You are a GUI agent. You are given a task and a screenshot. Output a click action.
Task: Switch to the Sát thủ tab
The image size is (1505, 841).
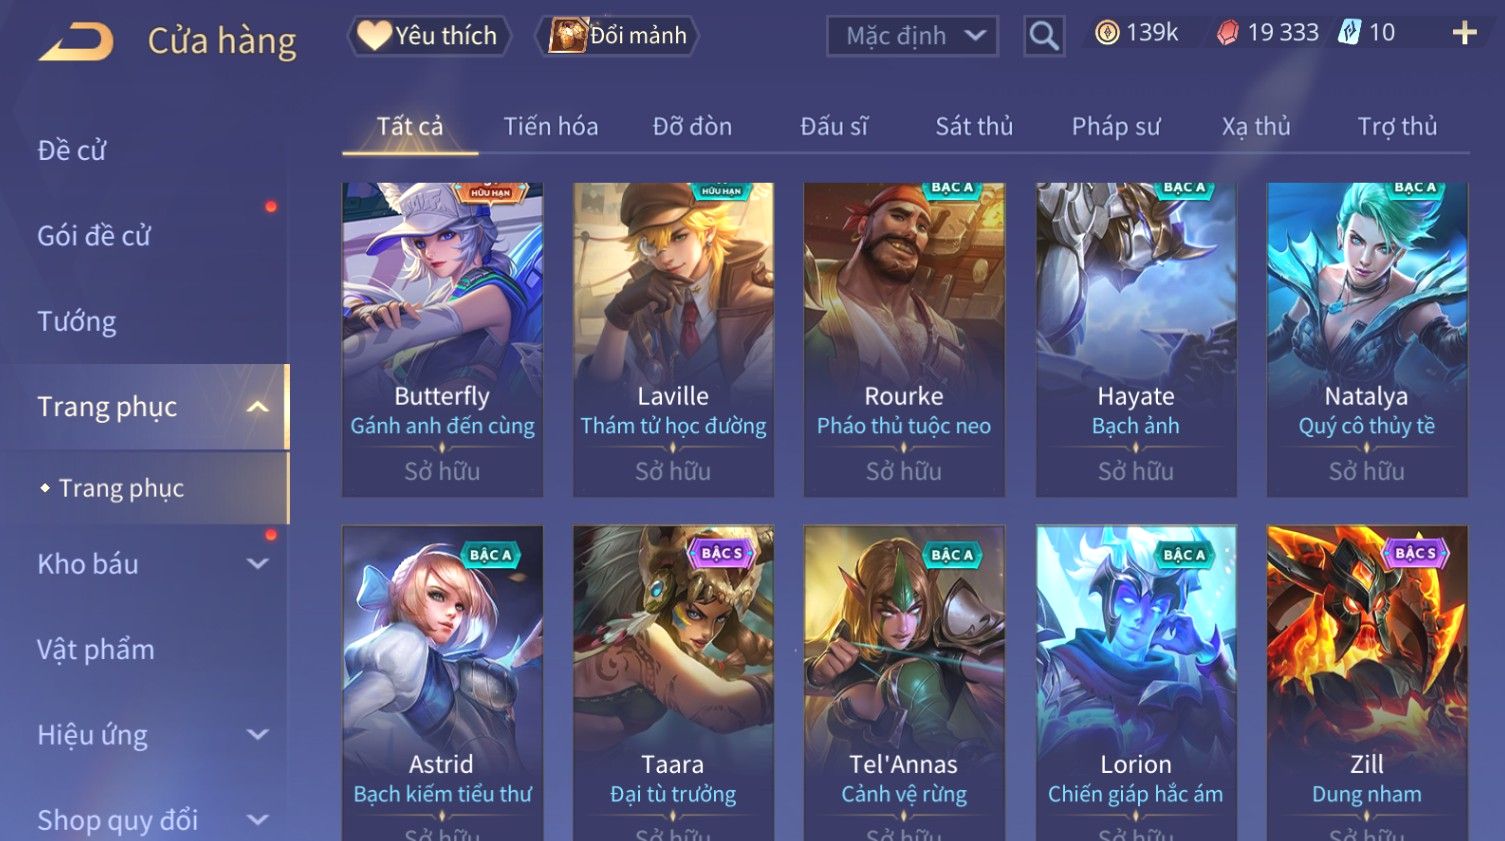click(x=974, y=126)
